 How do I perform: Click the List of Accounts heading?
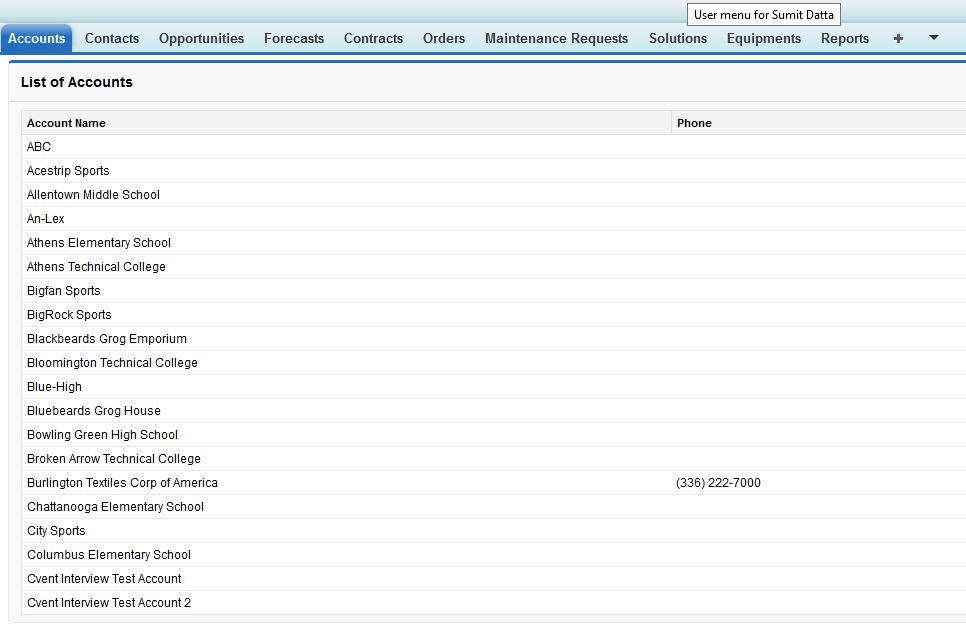pyautogui.click(x=76, y=83)
